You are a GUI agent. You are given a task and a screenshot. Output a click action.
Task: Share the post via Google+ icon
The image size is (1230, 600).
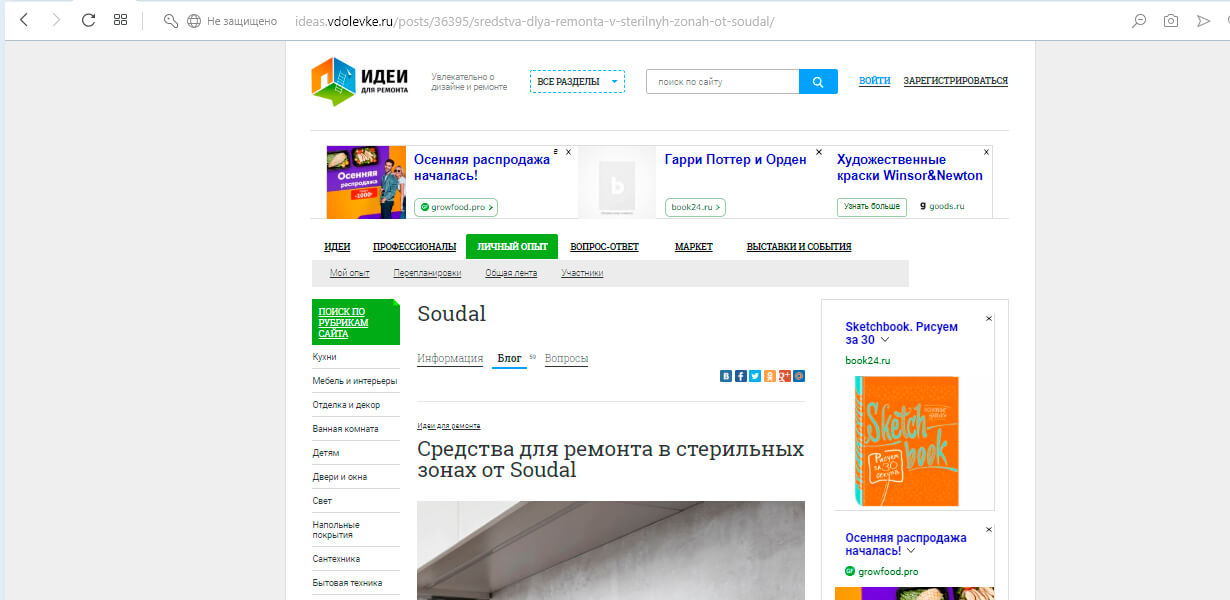pyautogui.click(x=784, y=376)
